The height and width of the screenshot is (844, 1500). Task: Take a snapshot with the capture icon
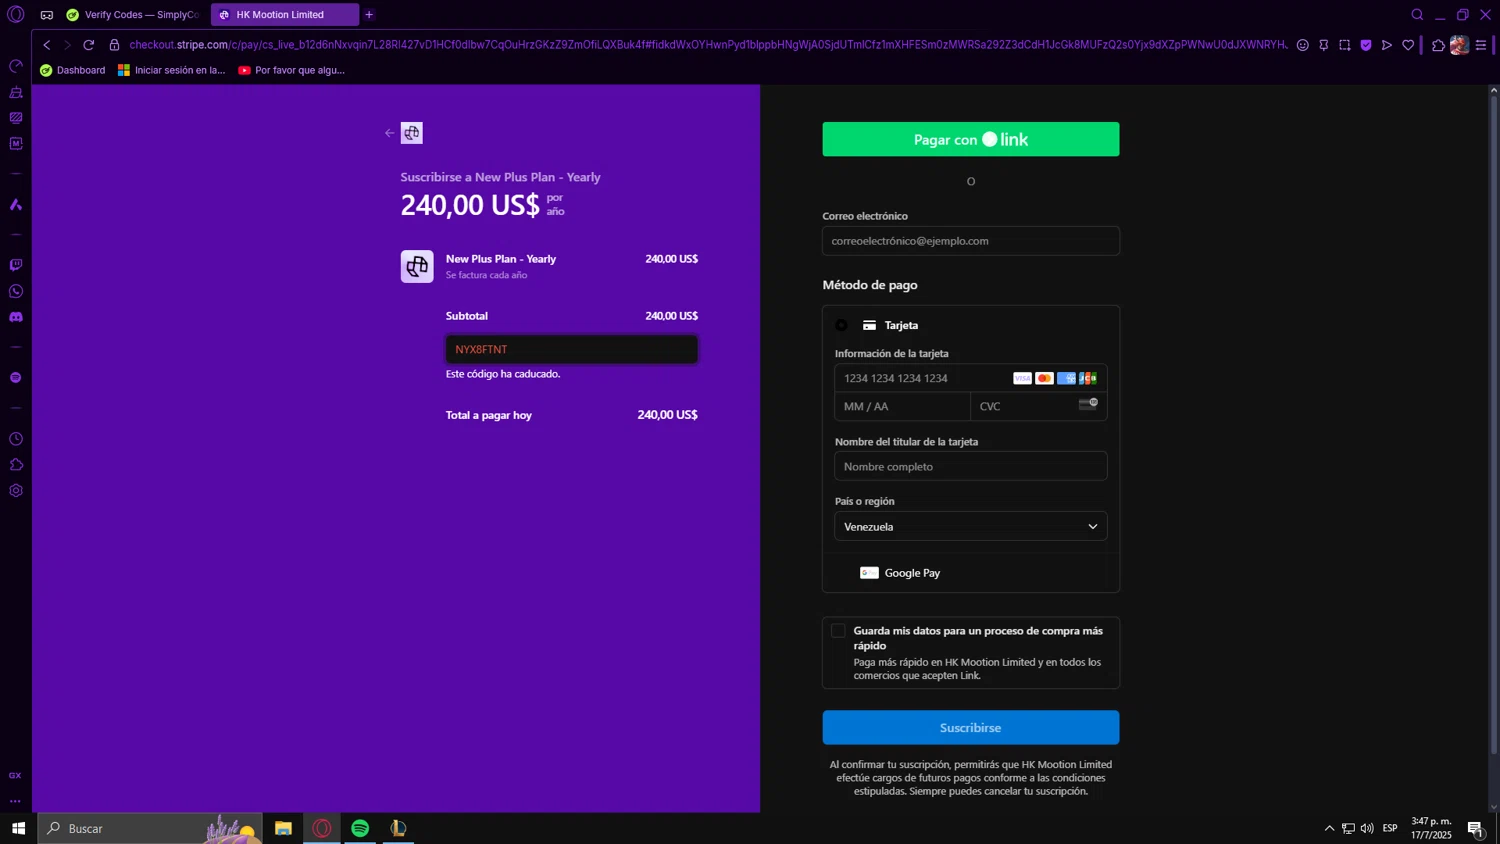1344,45
